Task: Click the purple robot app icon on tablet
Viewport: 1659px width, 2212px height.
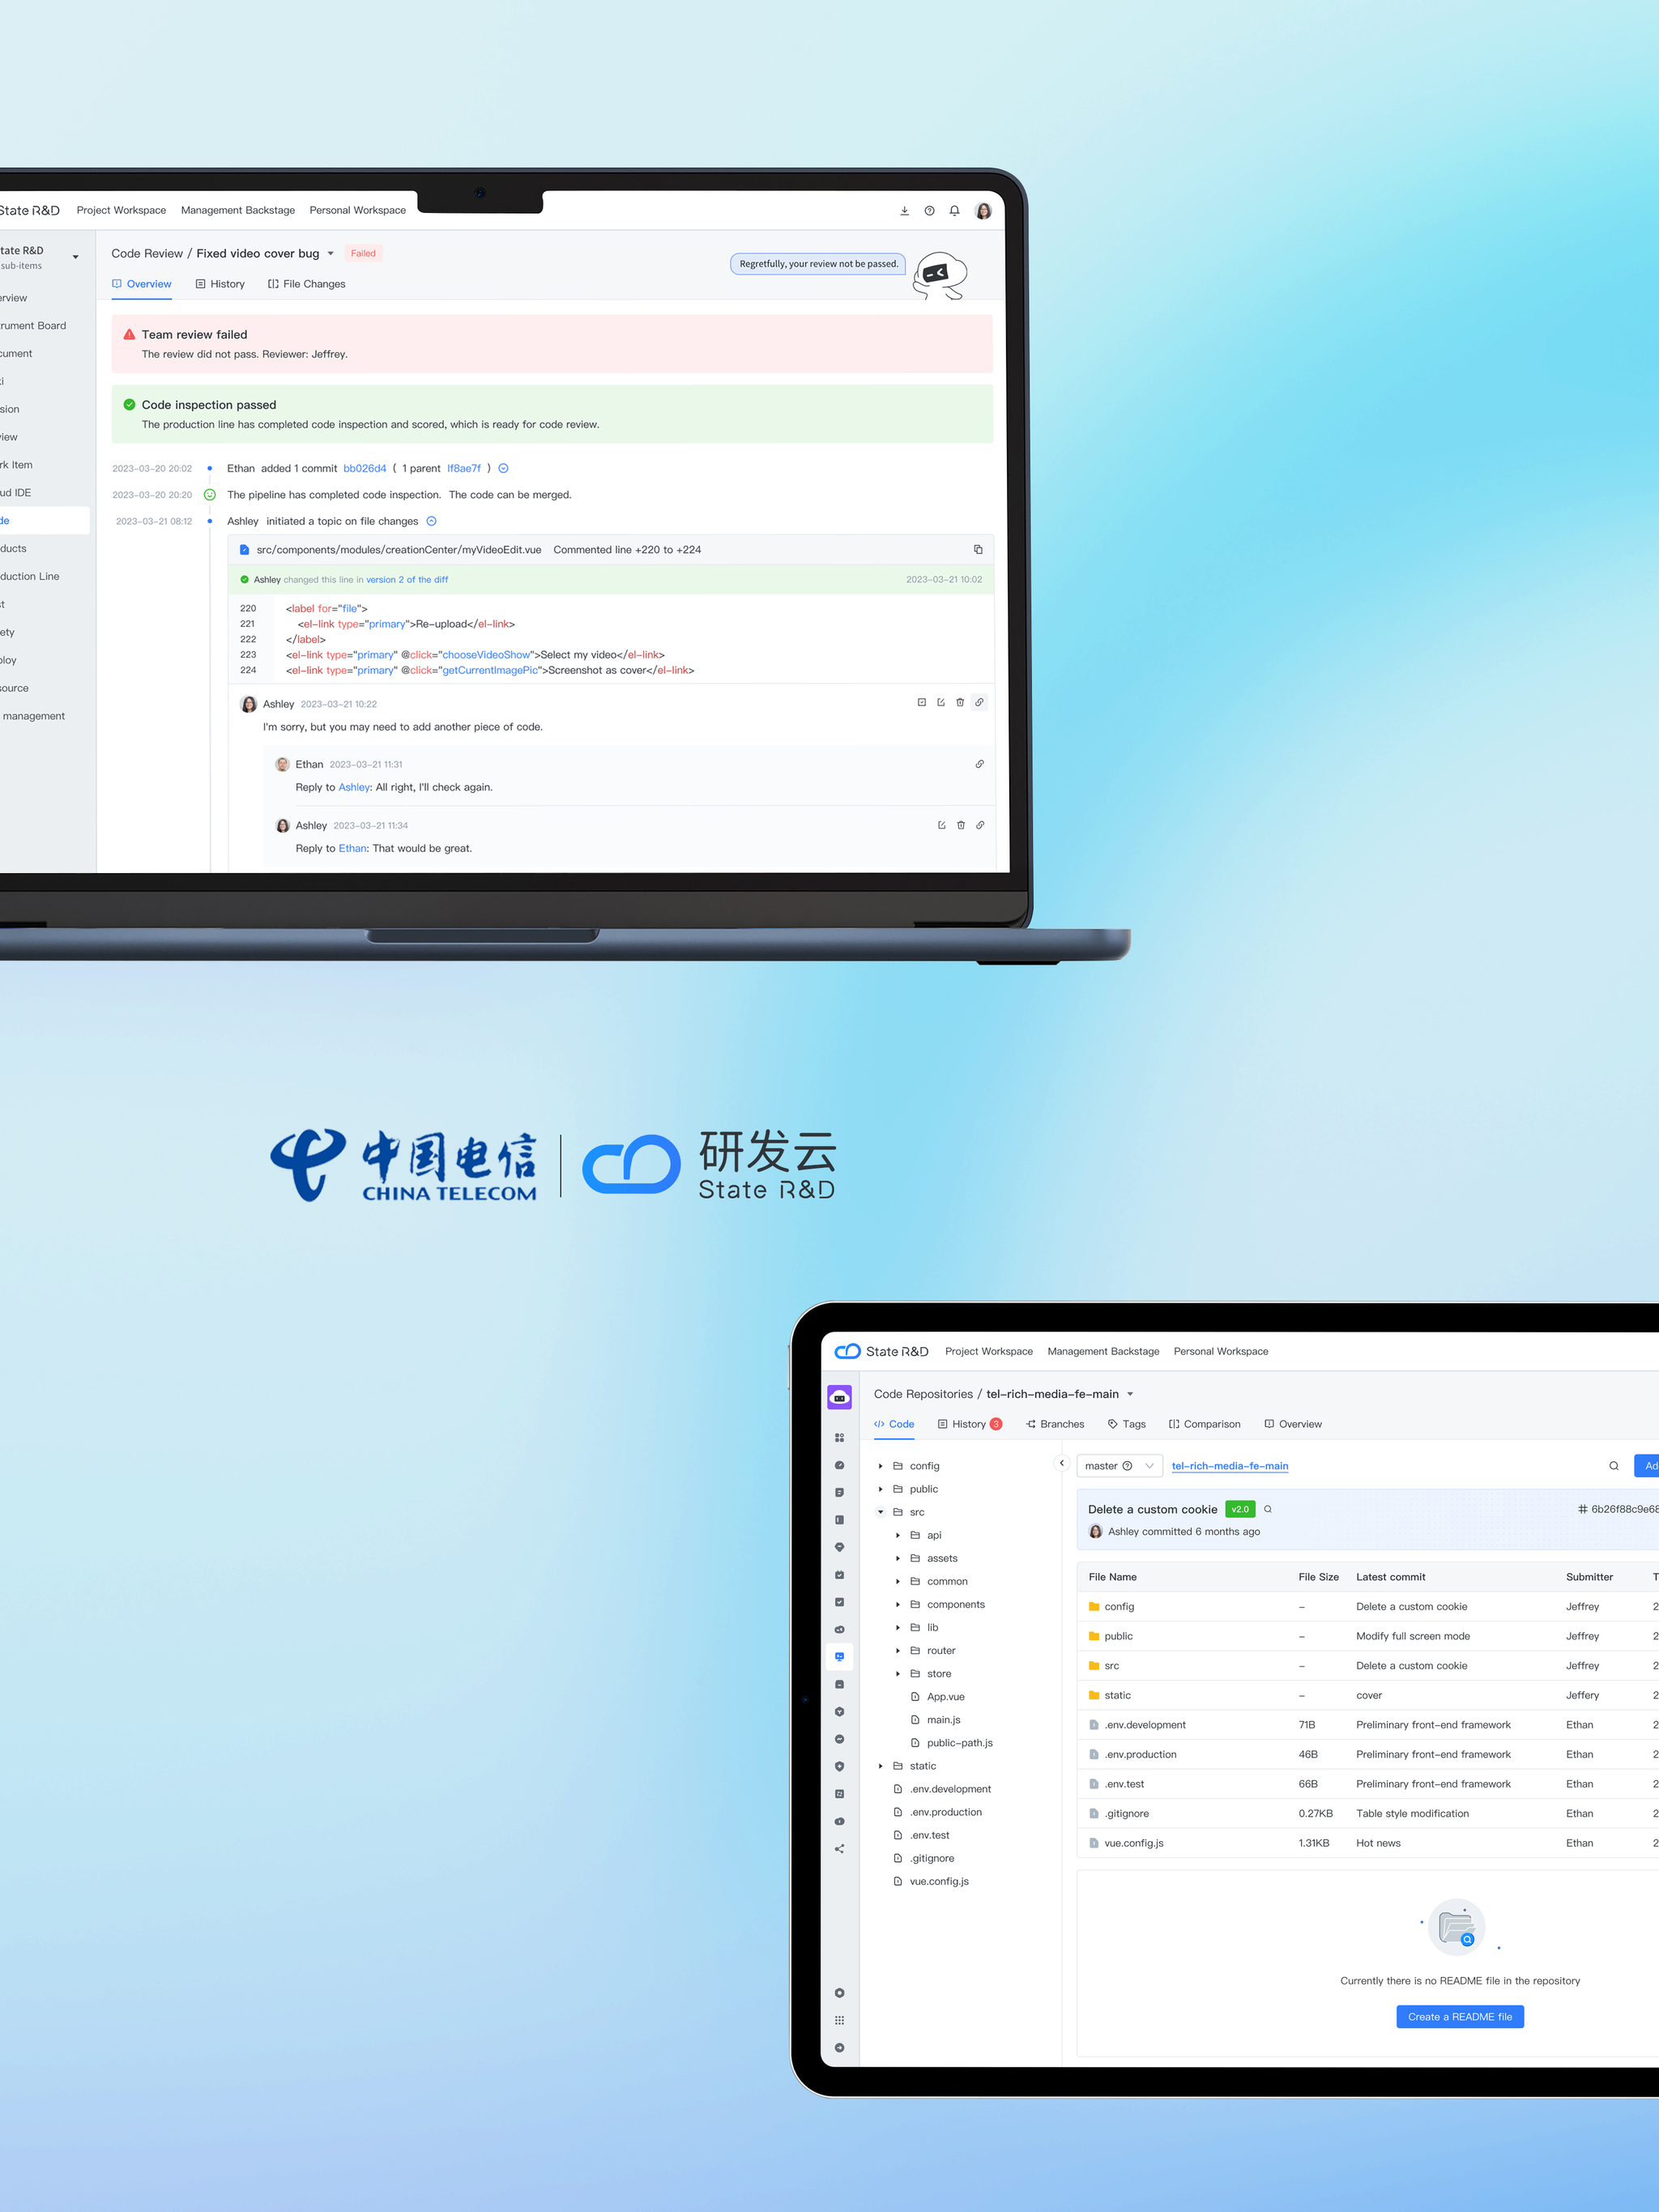Action: [x=839, y=1397]
